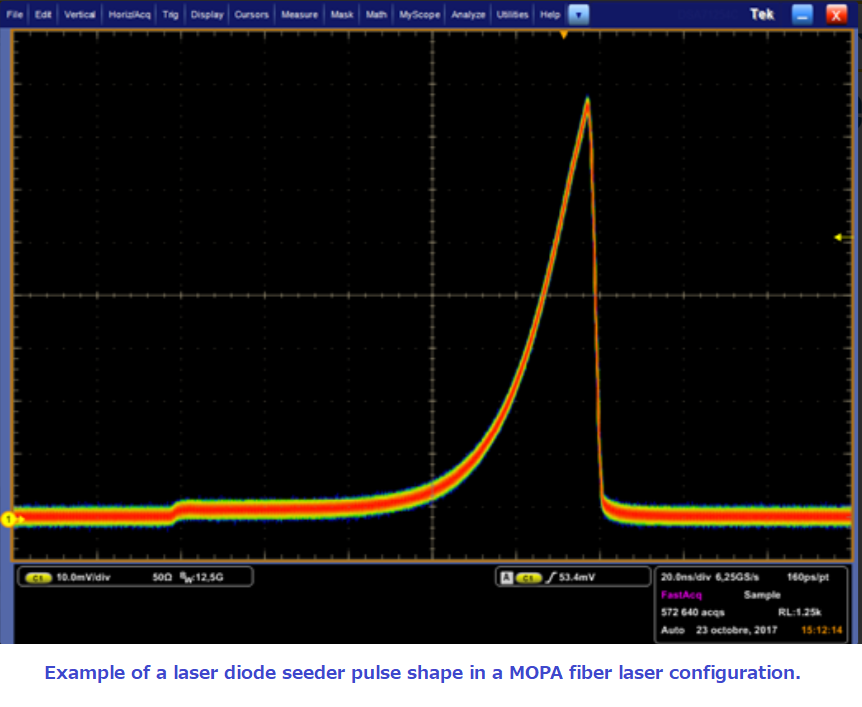Click the Tek logo in the title bar
862x707 pixels.
click(x=763, y=14)
